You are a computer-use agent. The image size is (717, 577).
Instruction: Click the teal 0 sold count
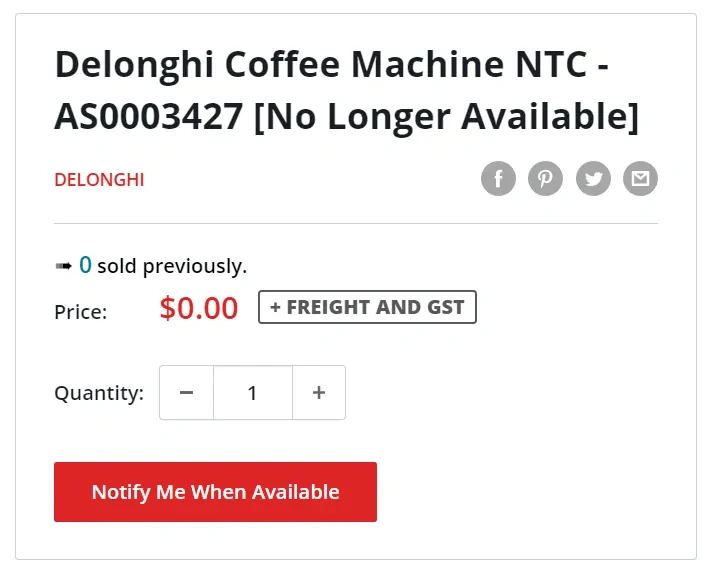pyautogui.click(x=85, y=265)
